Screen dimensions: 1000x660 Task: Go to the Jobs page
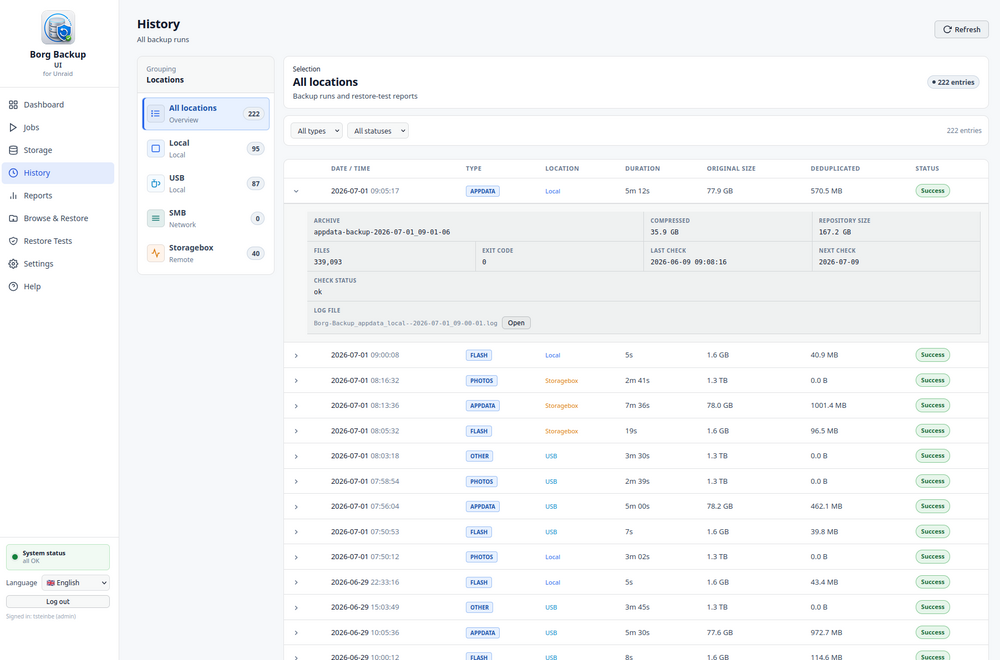pos(58,128)
